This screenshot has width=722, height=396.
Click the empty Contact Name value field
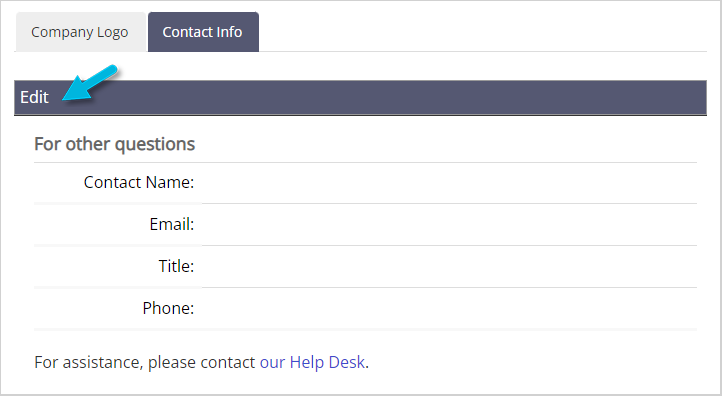[449, 183]
